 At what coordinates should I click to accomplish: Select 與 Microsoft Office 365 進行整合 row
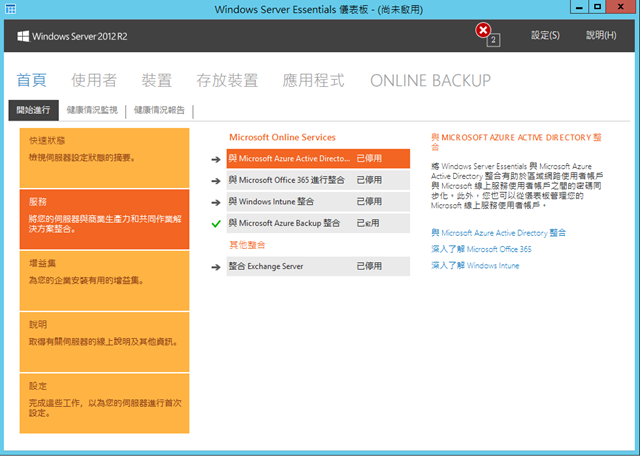coord(318,180)
